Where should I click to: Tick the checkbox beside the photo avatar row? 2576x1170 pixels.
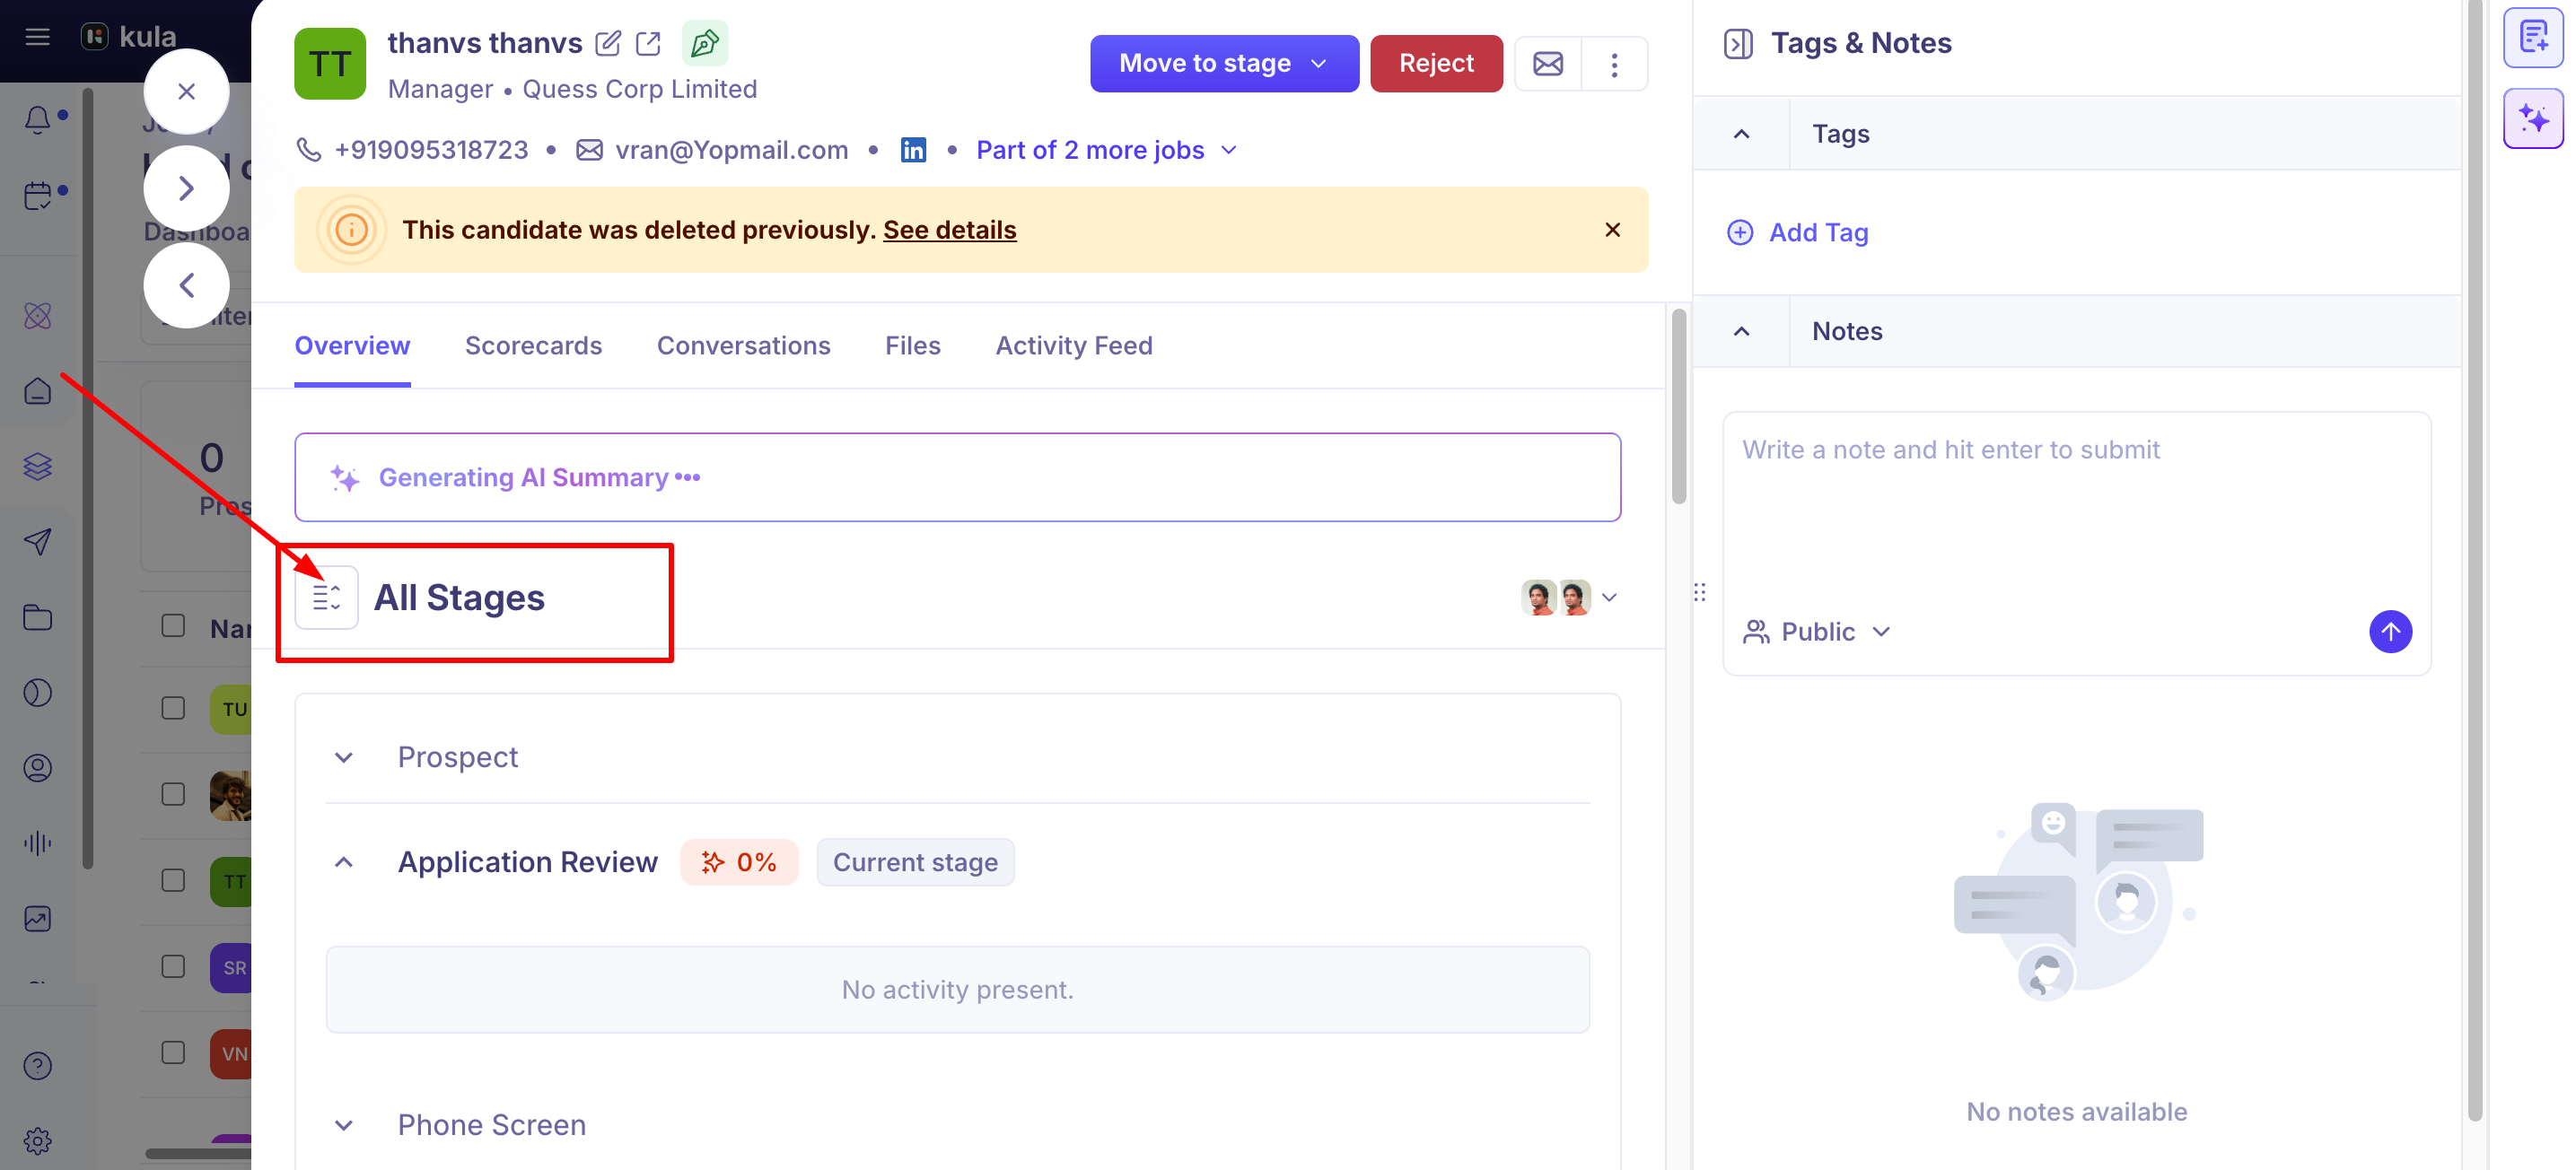173,794
